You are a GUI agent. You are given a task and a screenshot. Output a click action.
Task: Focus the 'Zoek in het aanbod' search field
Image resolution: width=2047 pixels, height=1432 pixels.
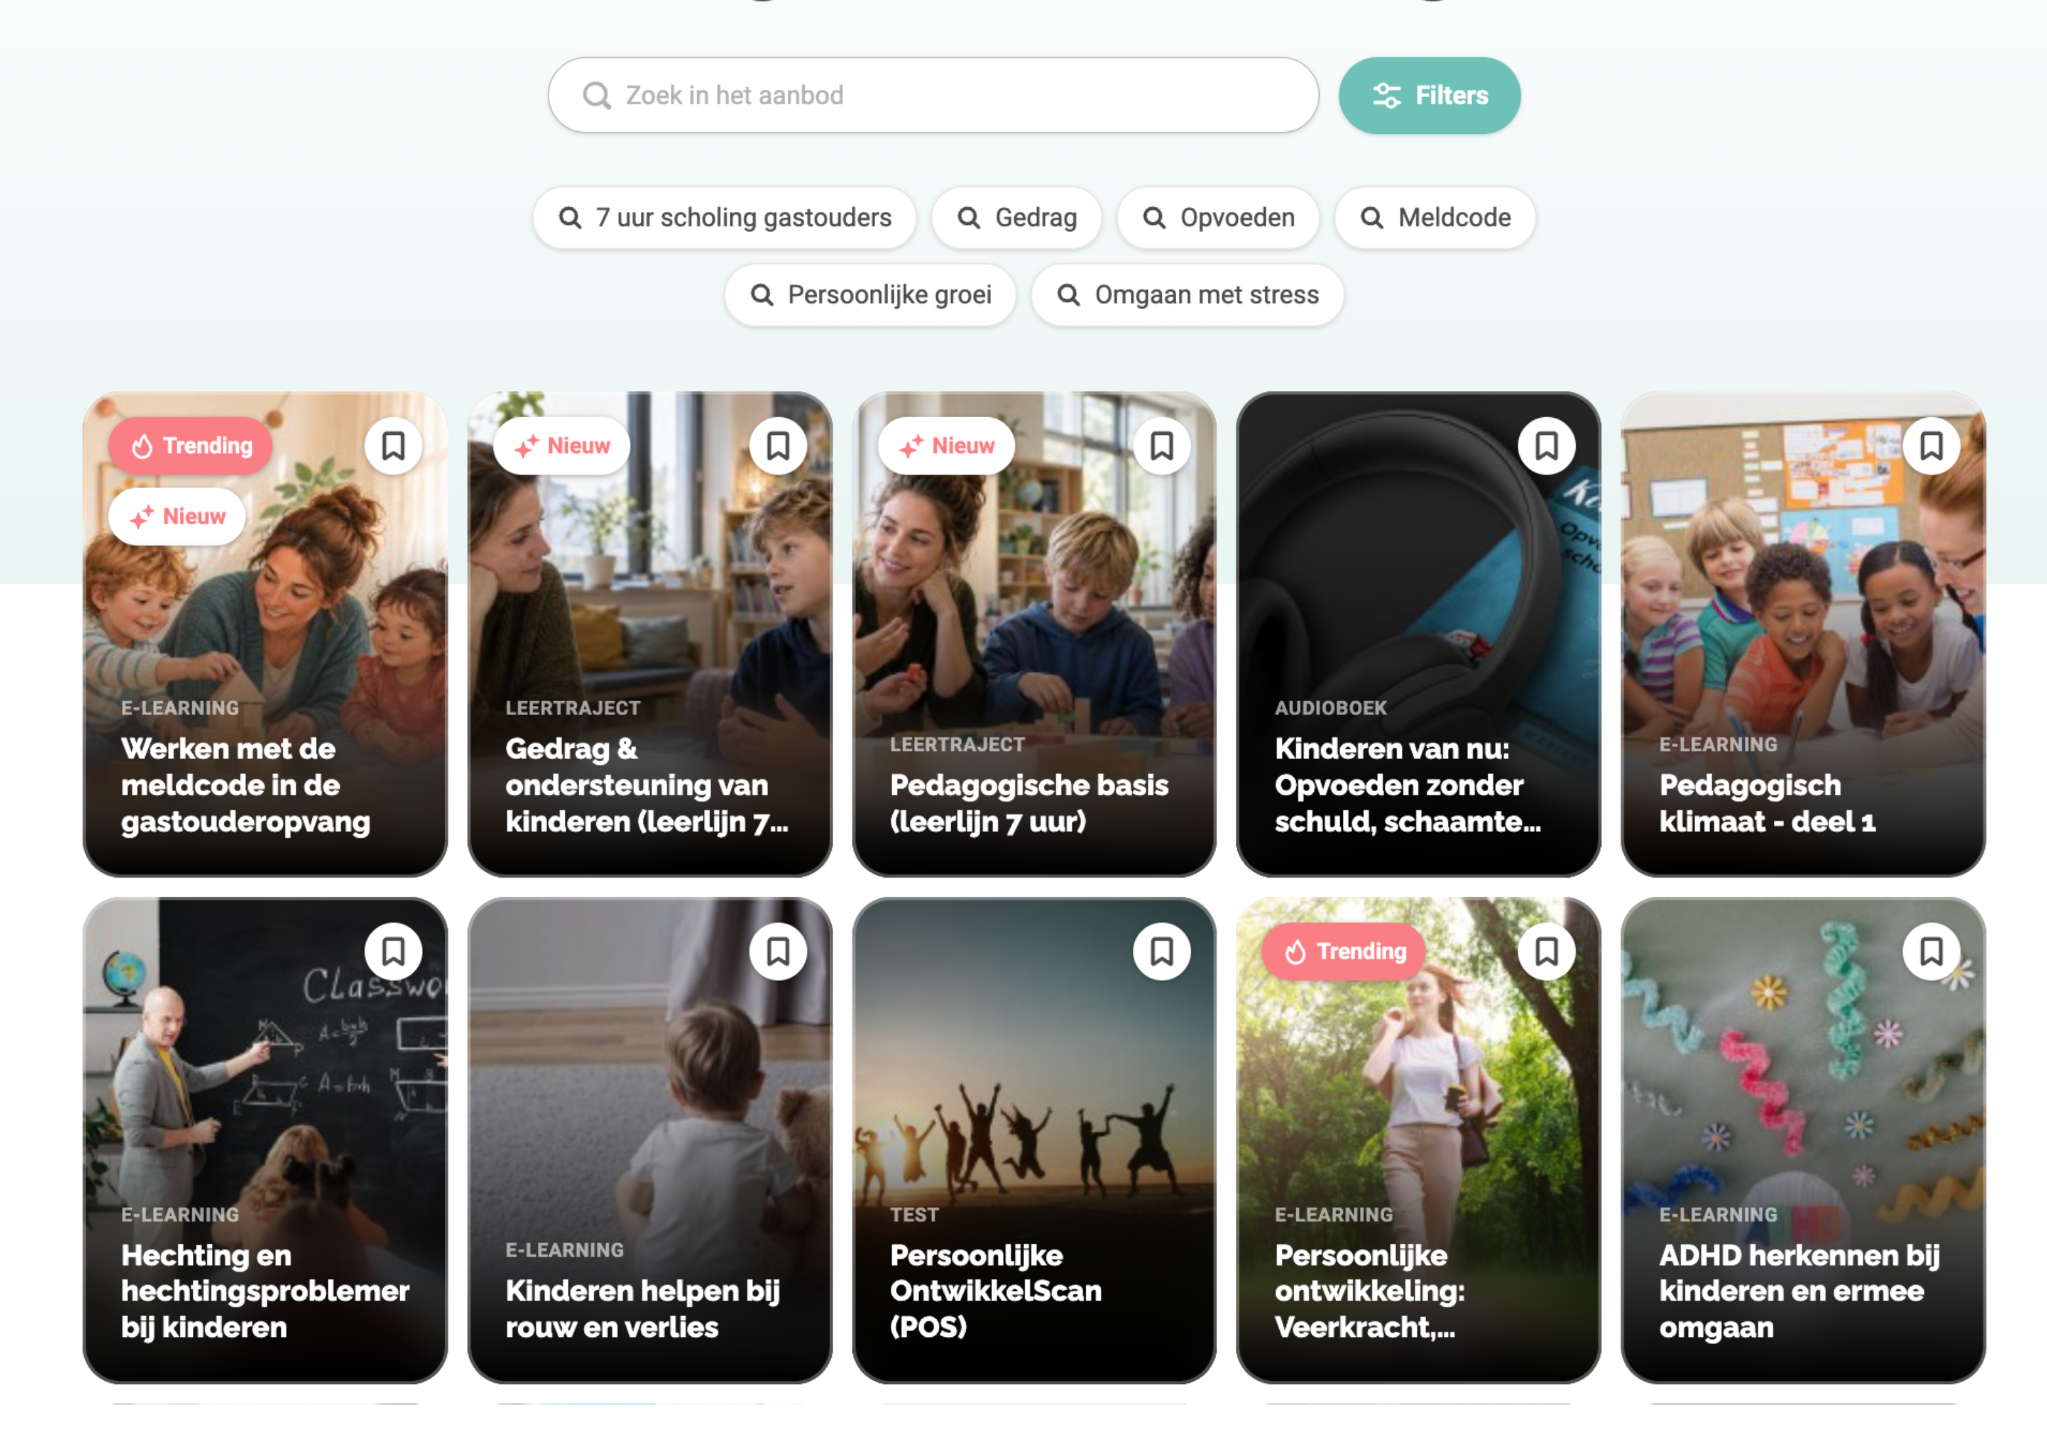coord(933,96)
